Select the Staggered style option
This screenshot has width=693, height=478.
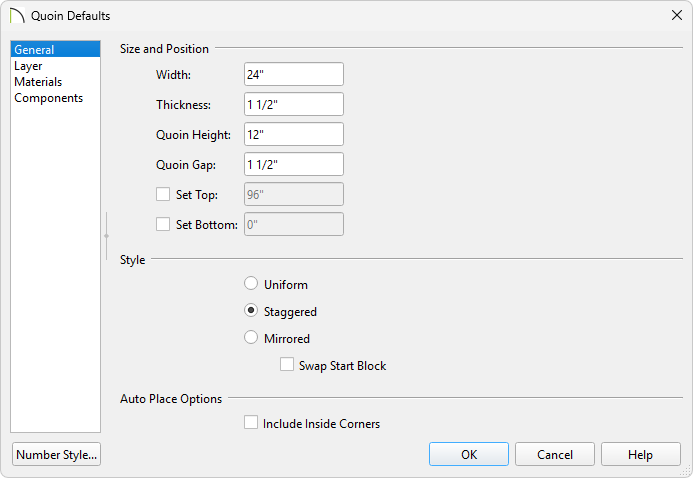[251, 311]
